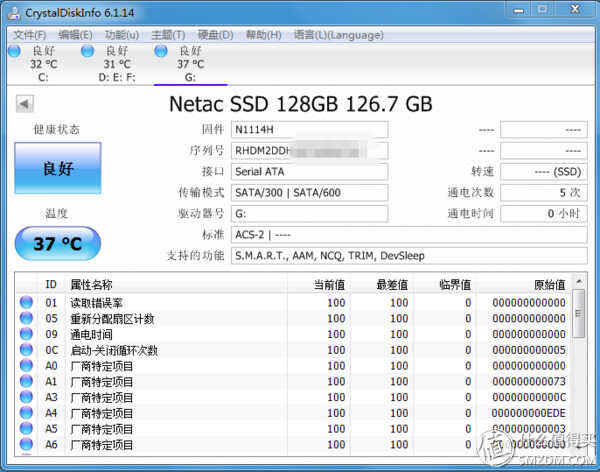
Task: Open the 功能(u) menu
Action: (x=122, y=35)
